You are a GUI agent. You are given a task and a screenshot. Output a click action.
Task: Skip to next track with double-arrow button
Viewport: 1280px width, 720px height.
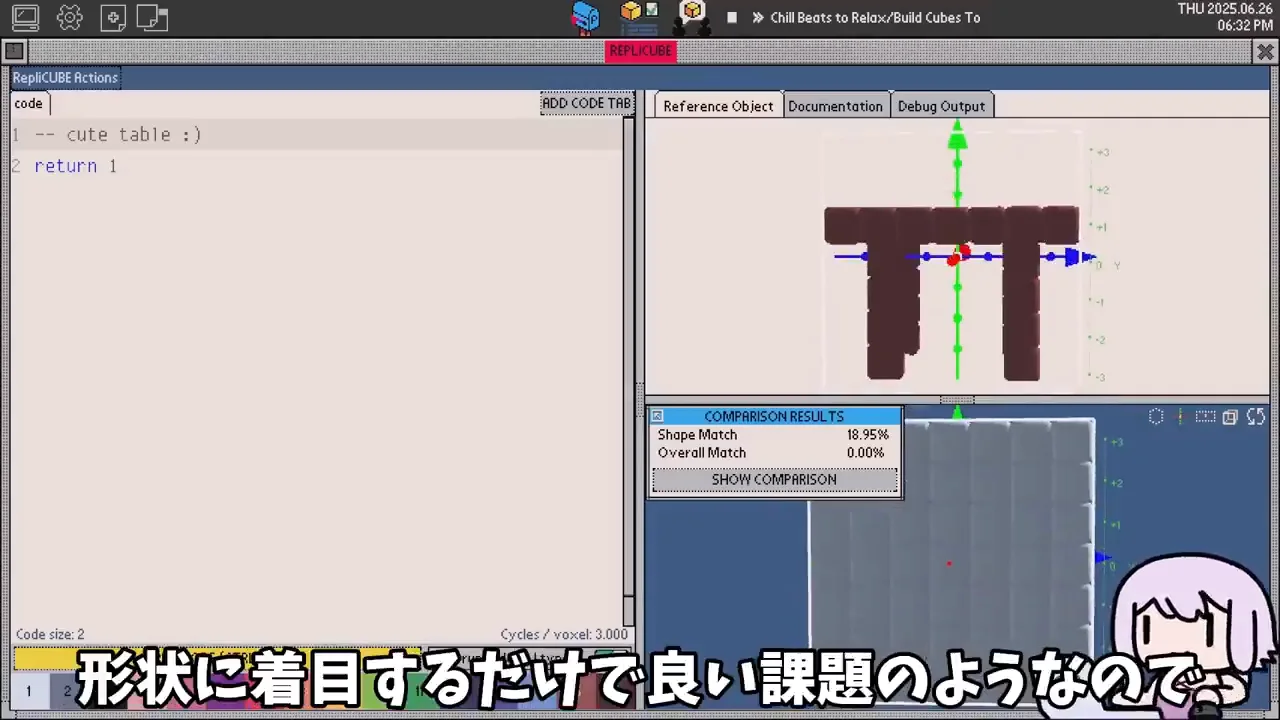coord(758,18)
